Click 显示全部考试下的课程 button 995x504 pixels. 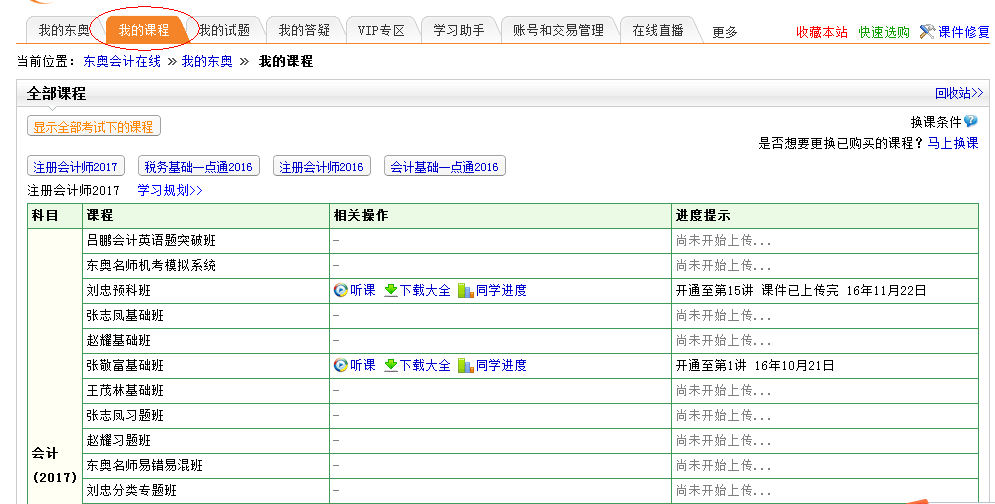click(94, 127)
